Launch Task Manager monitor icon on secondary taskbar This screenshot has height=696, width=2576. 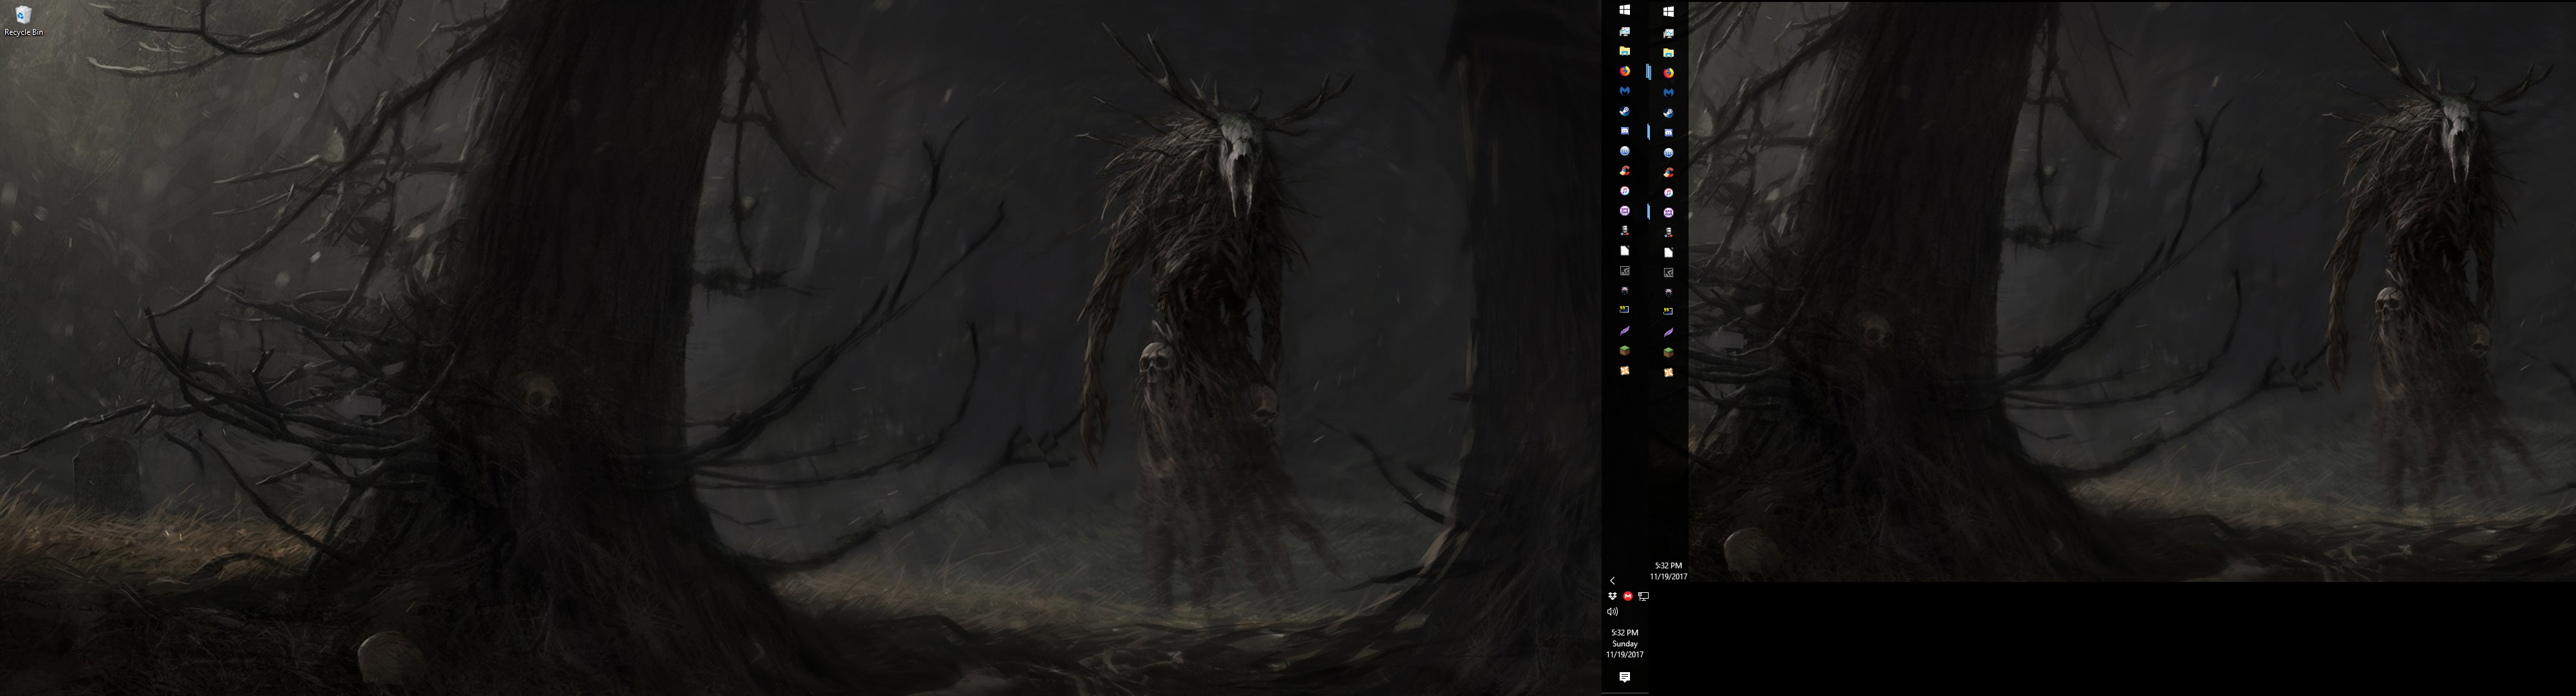click(x=1668, y=33)
